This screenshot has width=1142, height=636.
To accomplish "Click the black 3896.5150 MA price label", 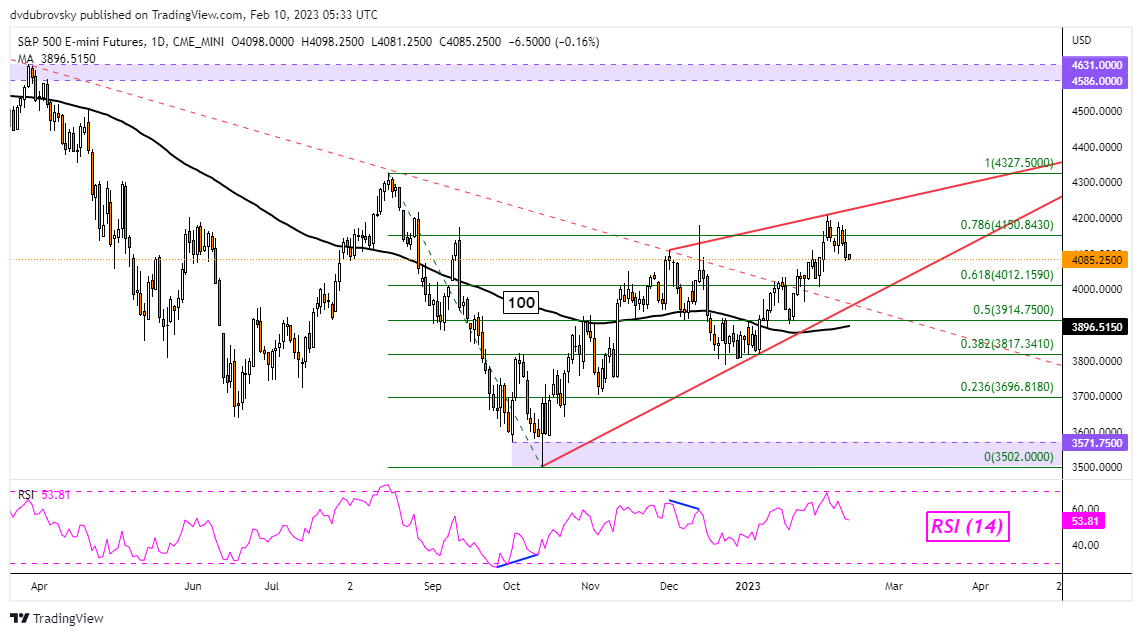I will click(x=1096, y=327).
